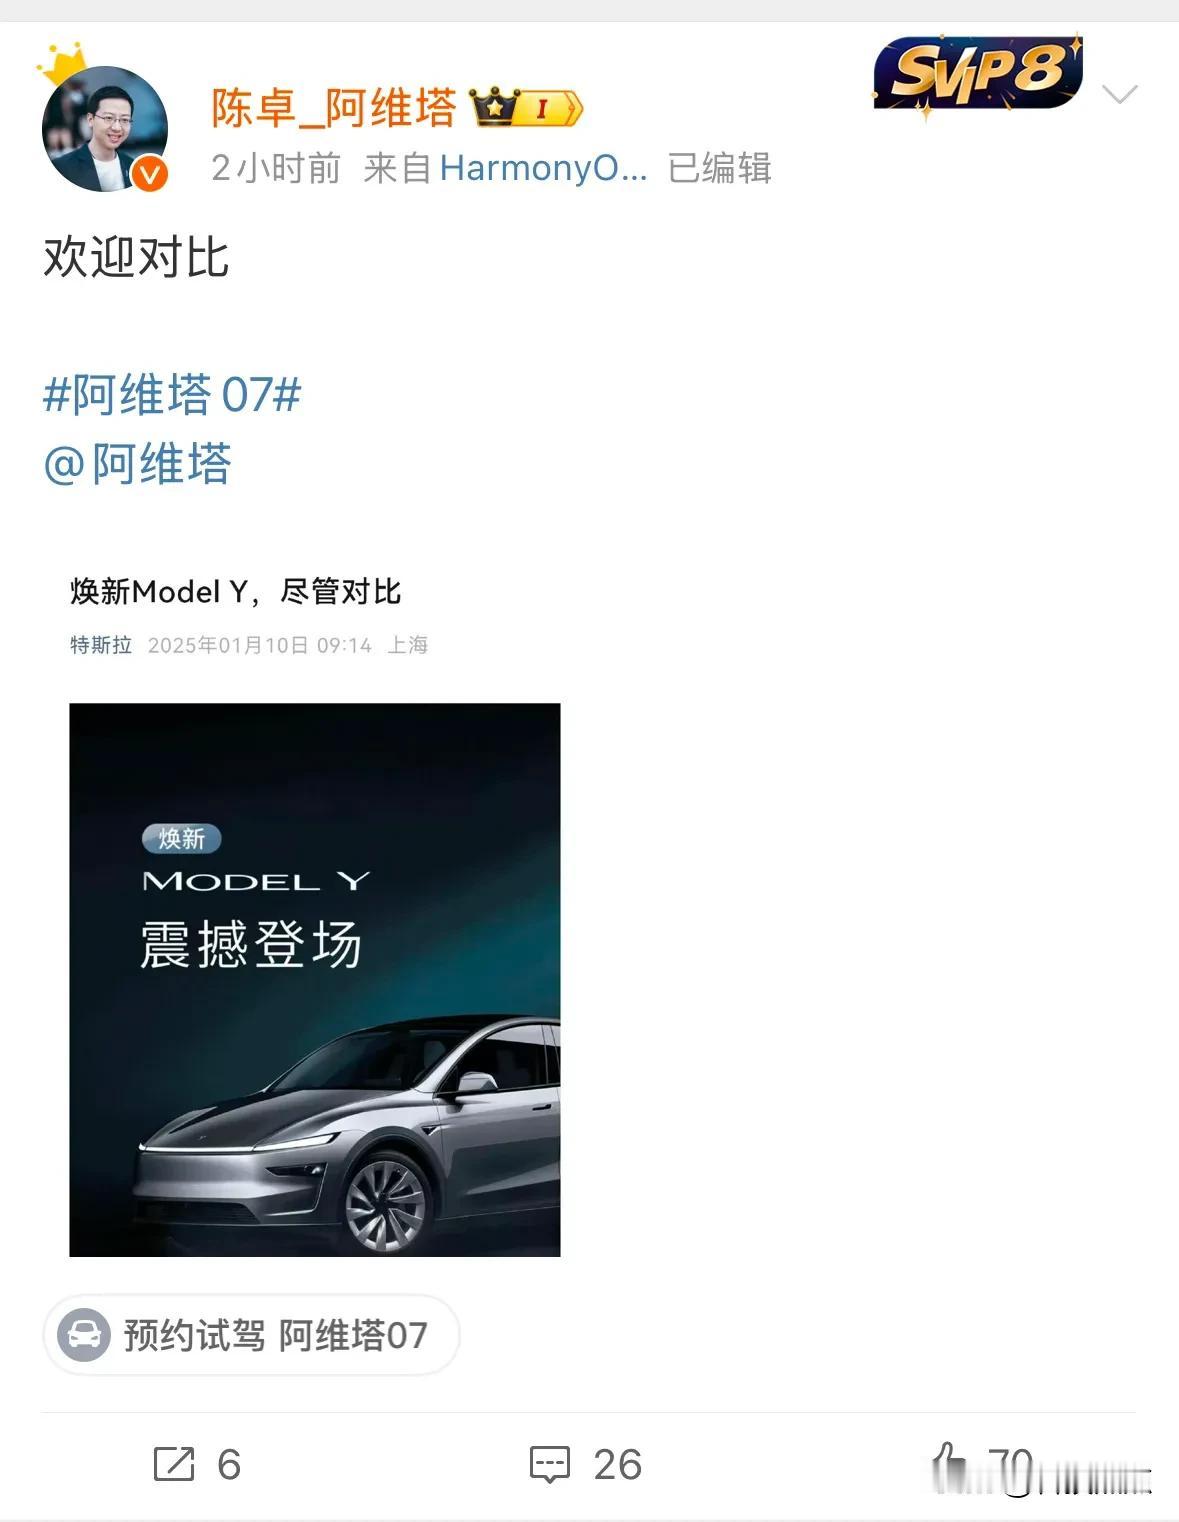This screenshot has height=1522, width=1179.
Task: Tap the crown level I badge
Action: coord(526,107)
